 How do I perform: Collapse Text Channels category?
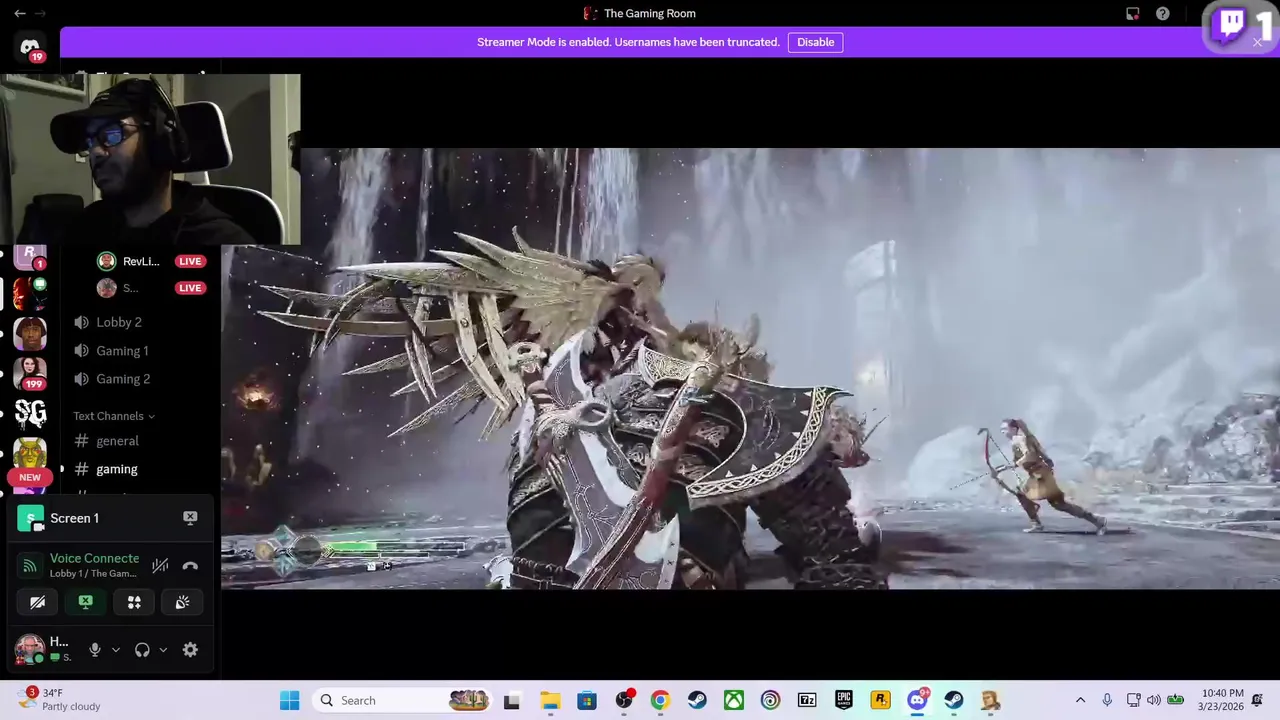pyautogui.click(x=113, y=416)
